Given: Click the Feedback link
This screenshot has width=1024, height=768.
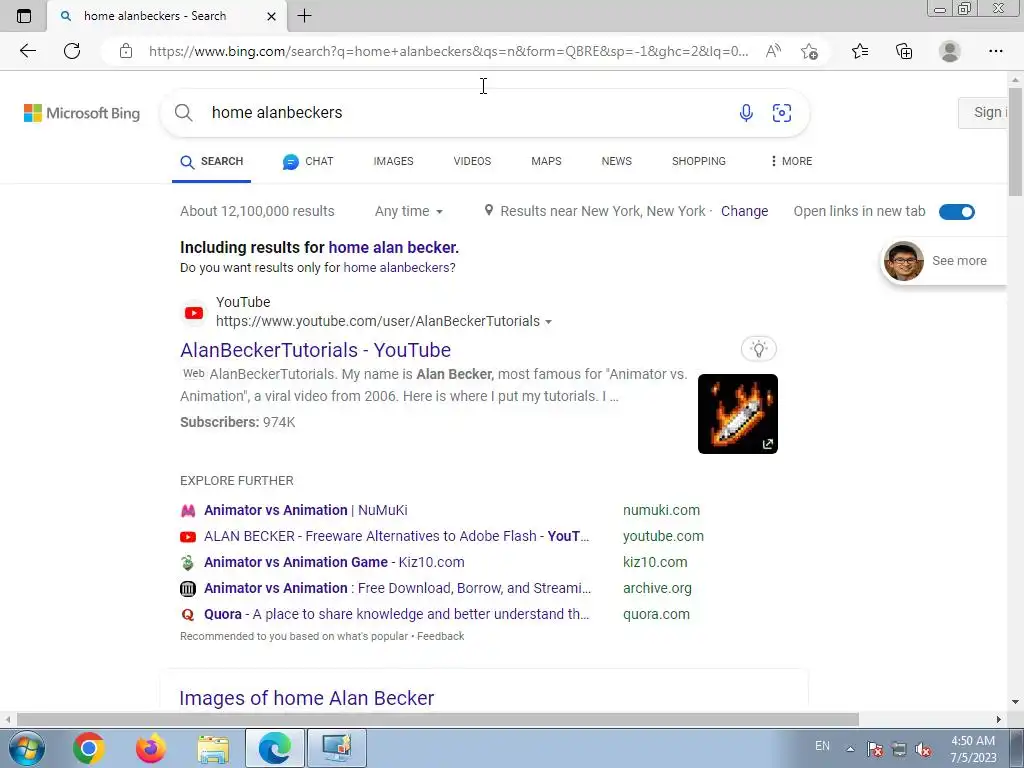Looking at the screenshot, I should (441, 636).
